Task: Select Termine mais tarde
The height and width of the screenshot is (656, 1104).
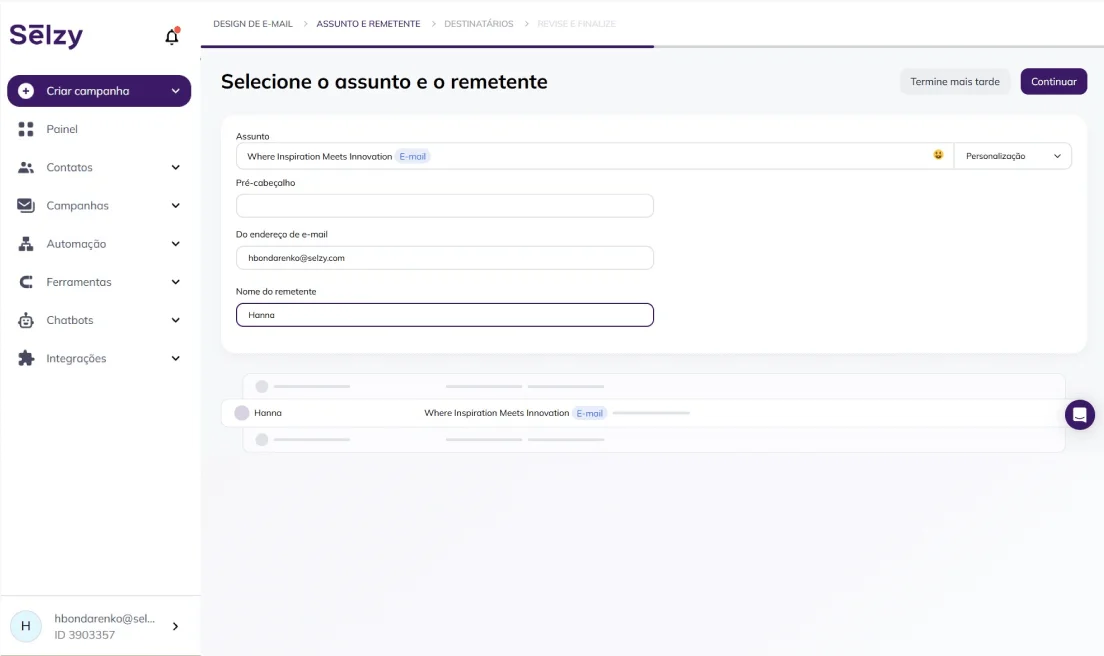Action: click(x=955, y=81)
